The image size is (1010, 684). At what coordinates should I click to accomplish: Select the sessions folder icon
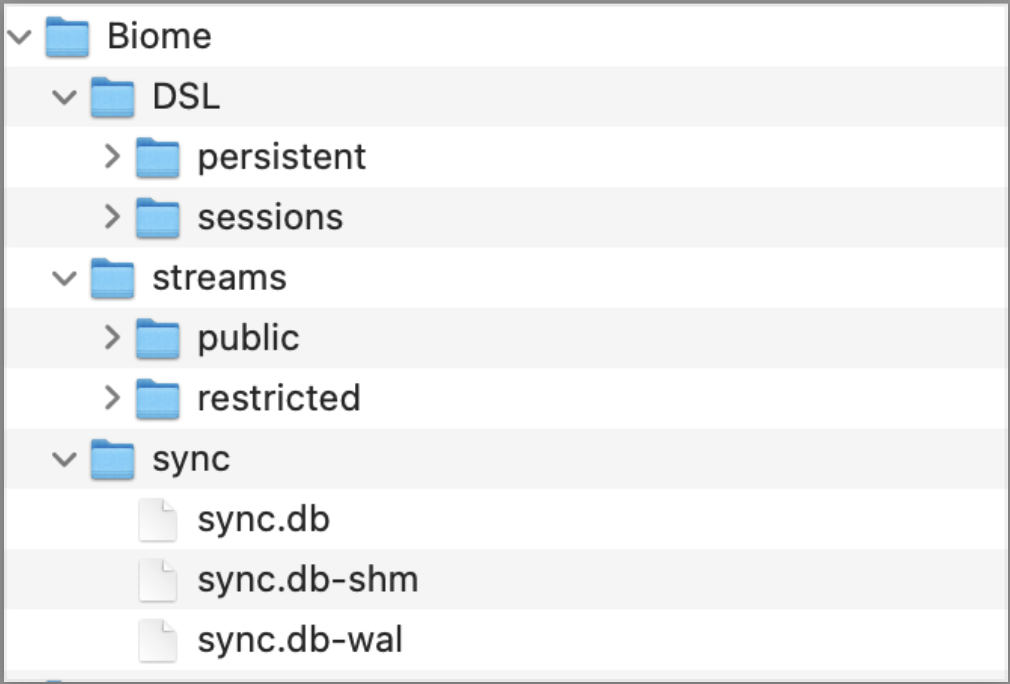coord(158,218)
